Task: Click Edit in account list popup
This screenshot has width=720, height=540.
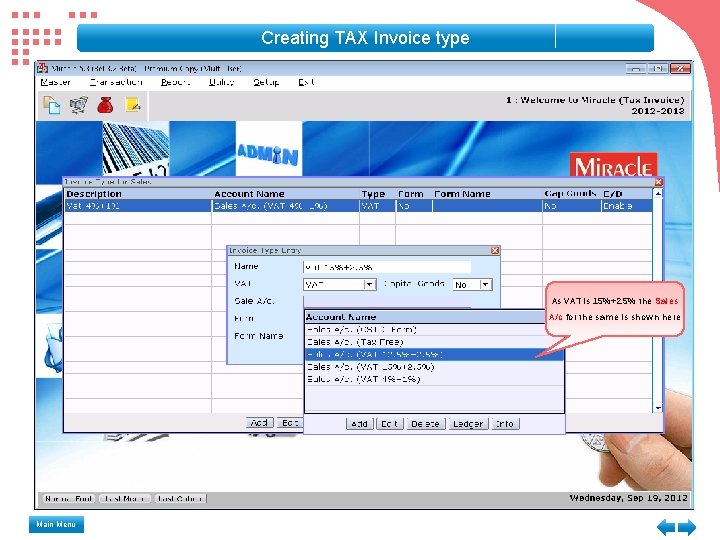Action: [389, 424]
